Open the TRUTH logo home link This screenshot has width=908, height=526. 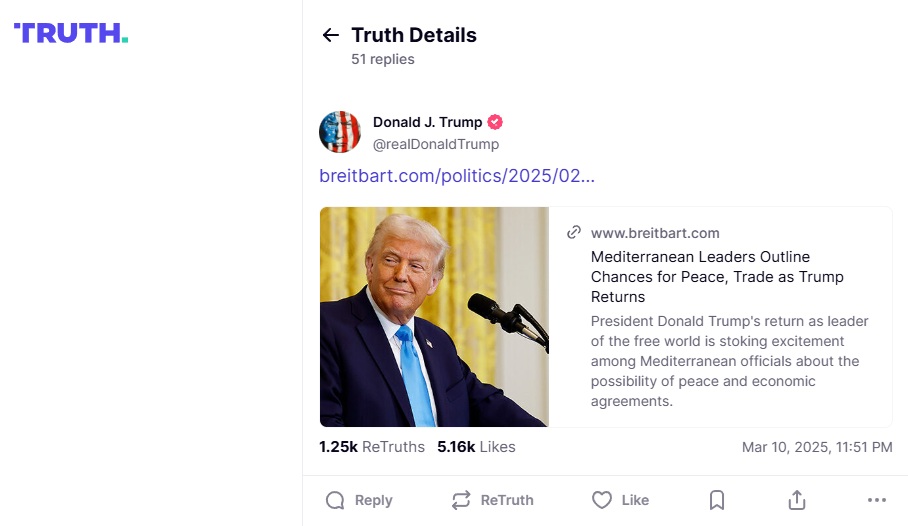(x=71, y=33)
